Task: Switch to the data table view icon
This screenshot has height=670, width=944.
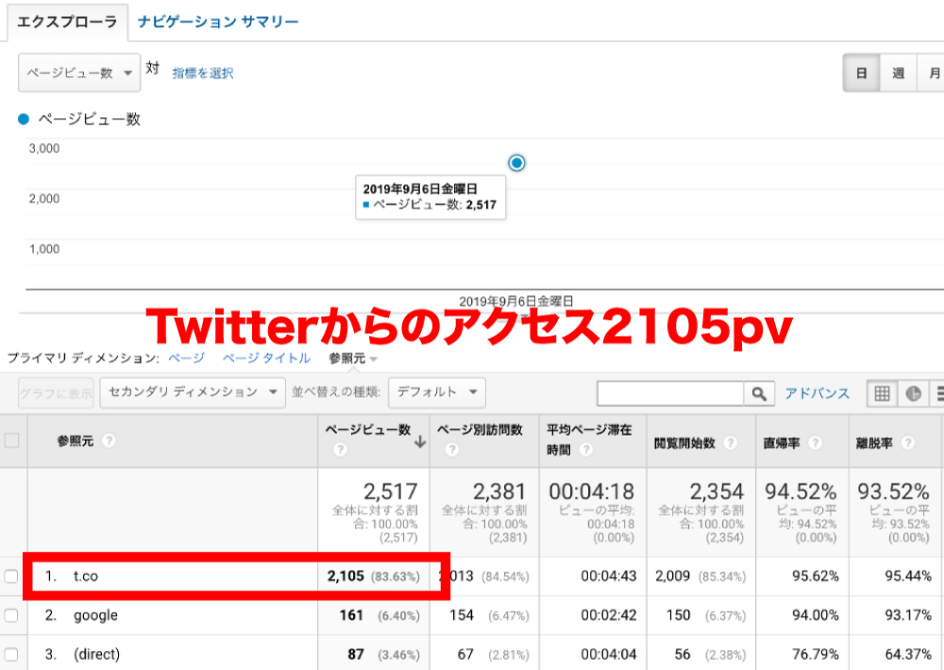Action: (x=882, y=394)
